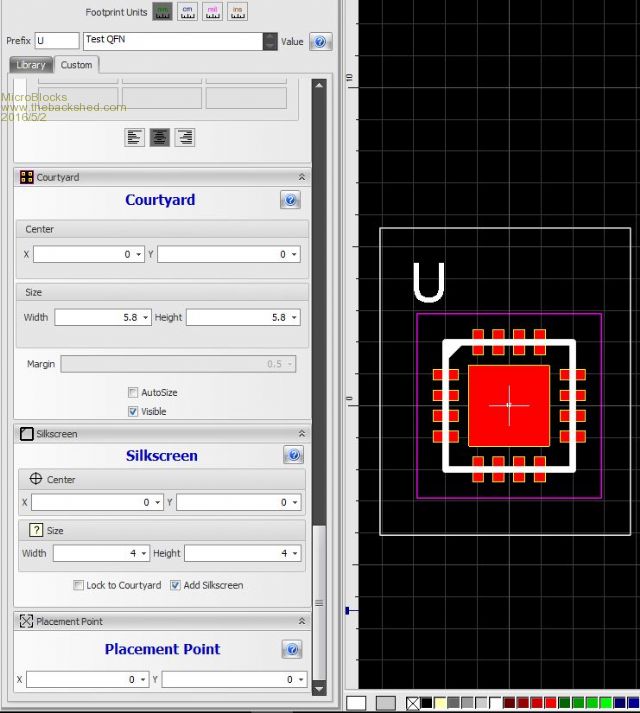The image size is (640, 713).
Task: Click the Prefix input field
Action: 57,41
